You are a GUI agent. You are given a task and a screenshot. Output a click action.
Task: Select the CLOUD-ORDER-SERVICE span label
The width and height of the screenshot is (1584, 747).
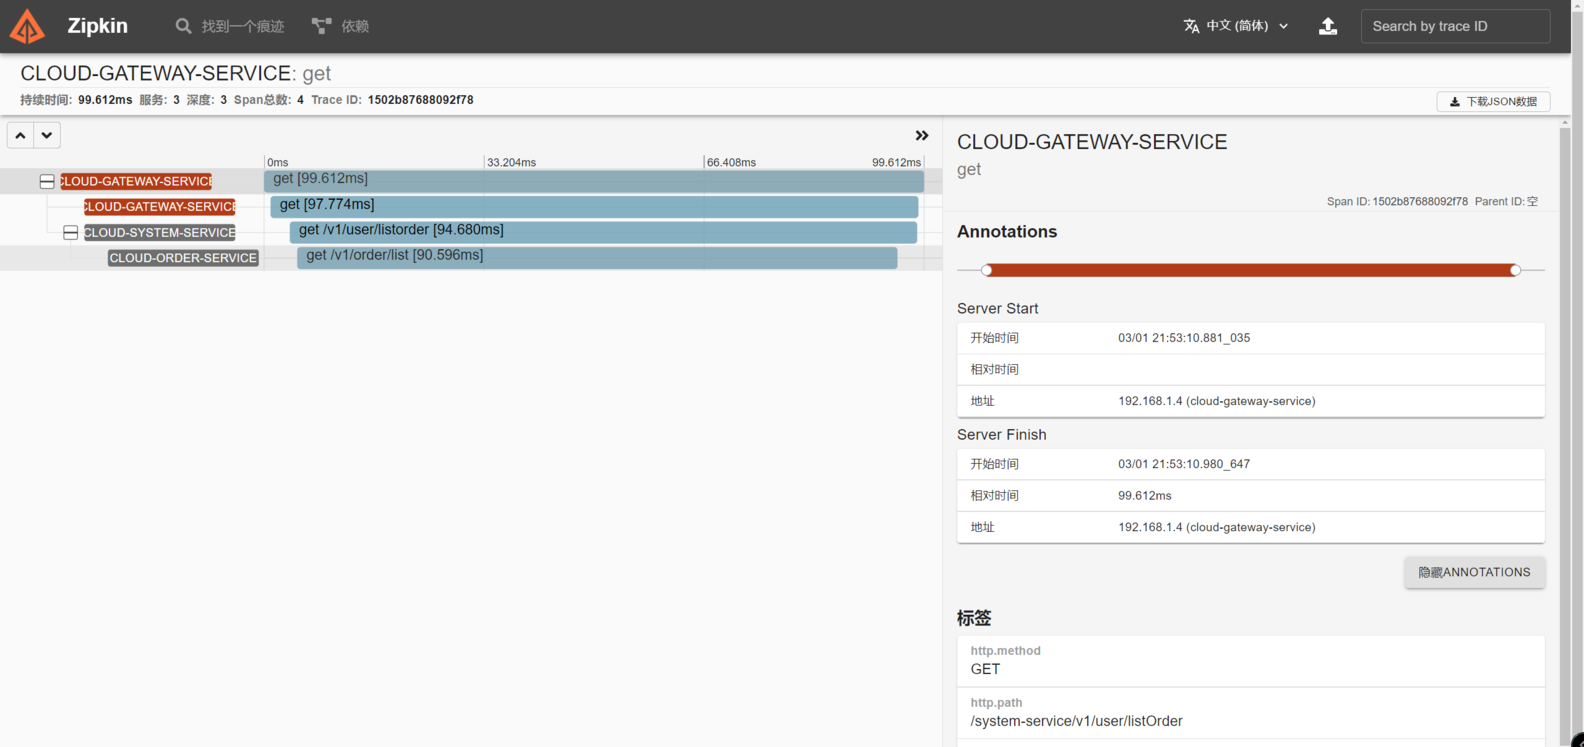click(183, 258)
